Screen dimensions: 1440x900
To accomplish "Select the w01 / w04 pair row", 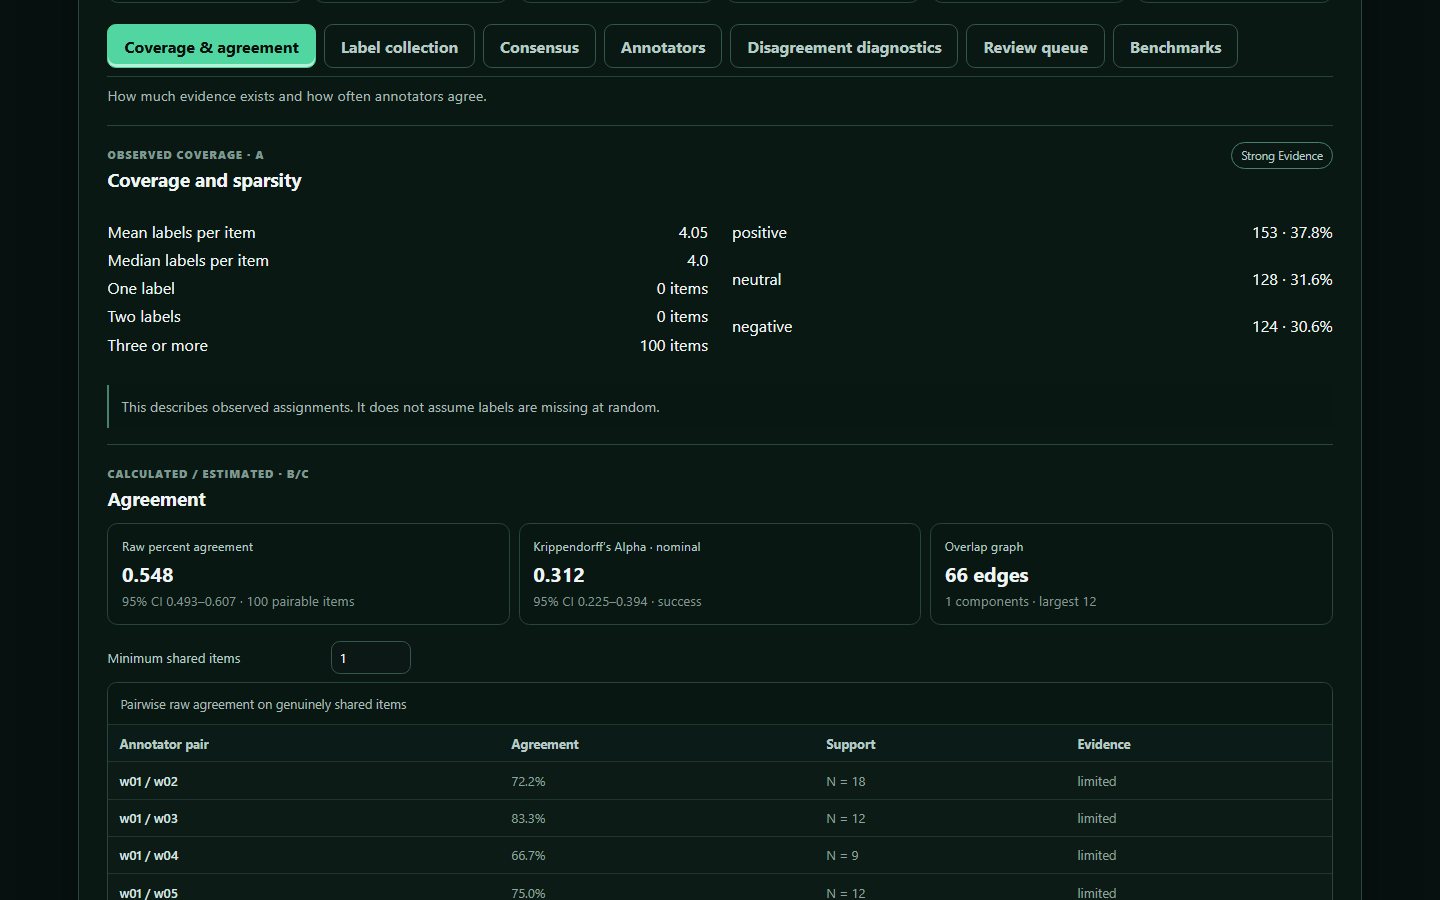I will (720, 855).
